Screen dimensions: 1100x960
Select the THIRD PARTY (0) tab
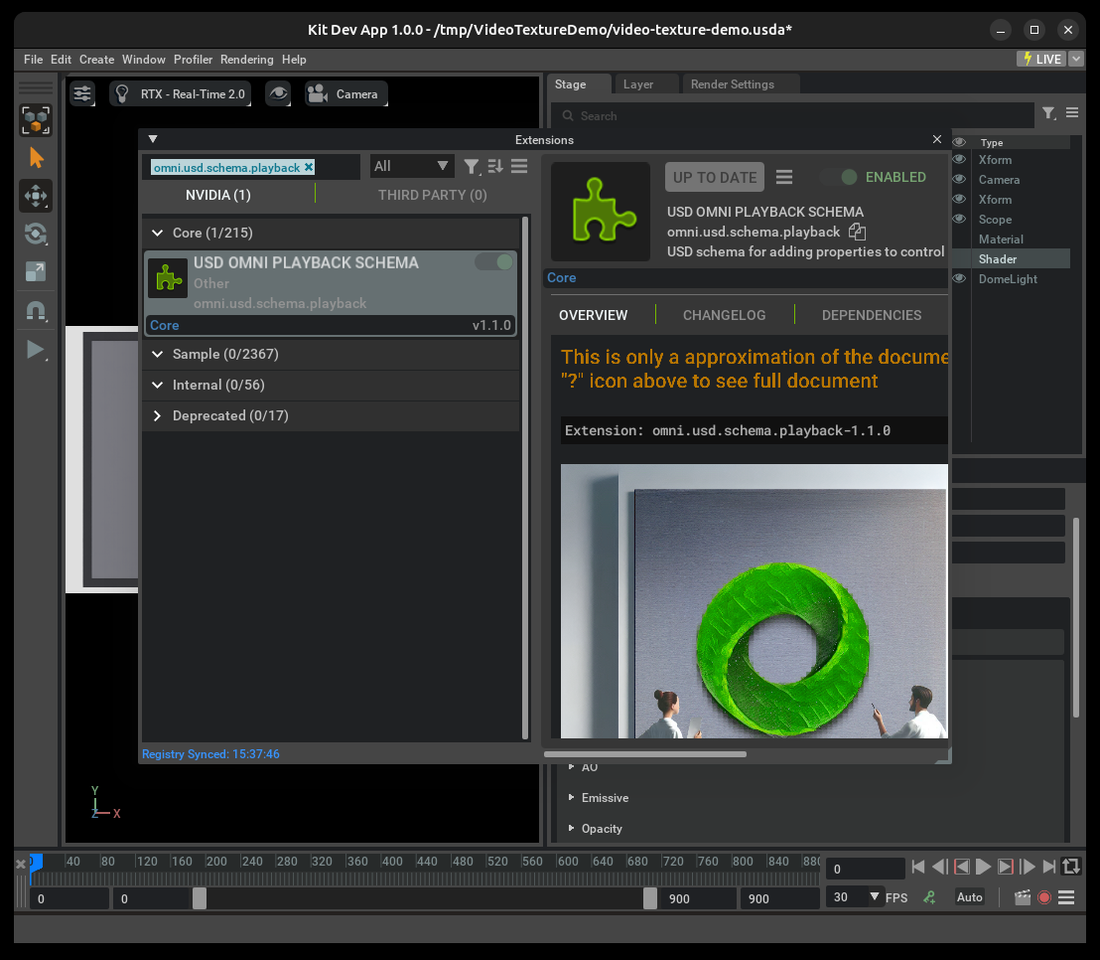[x=432, y=195]
